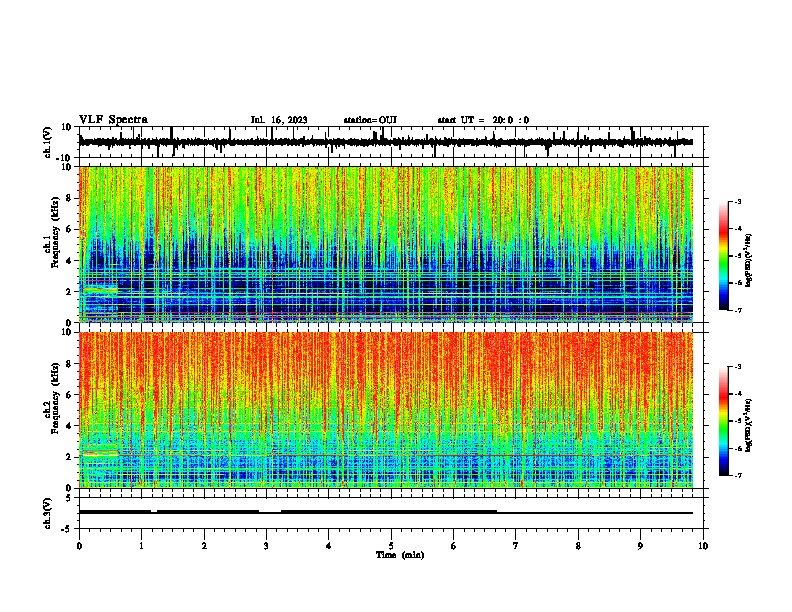The image size is (792, 612).
Task: Click the '1' time-axis tick label
Action: point(142,546)
